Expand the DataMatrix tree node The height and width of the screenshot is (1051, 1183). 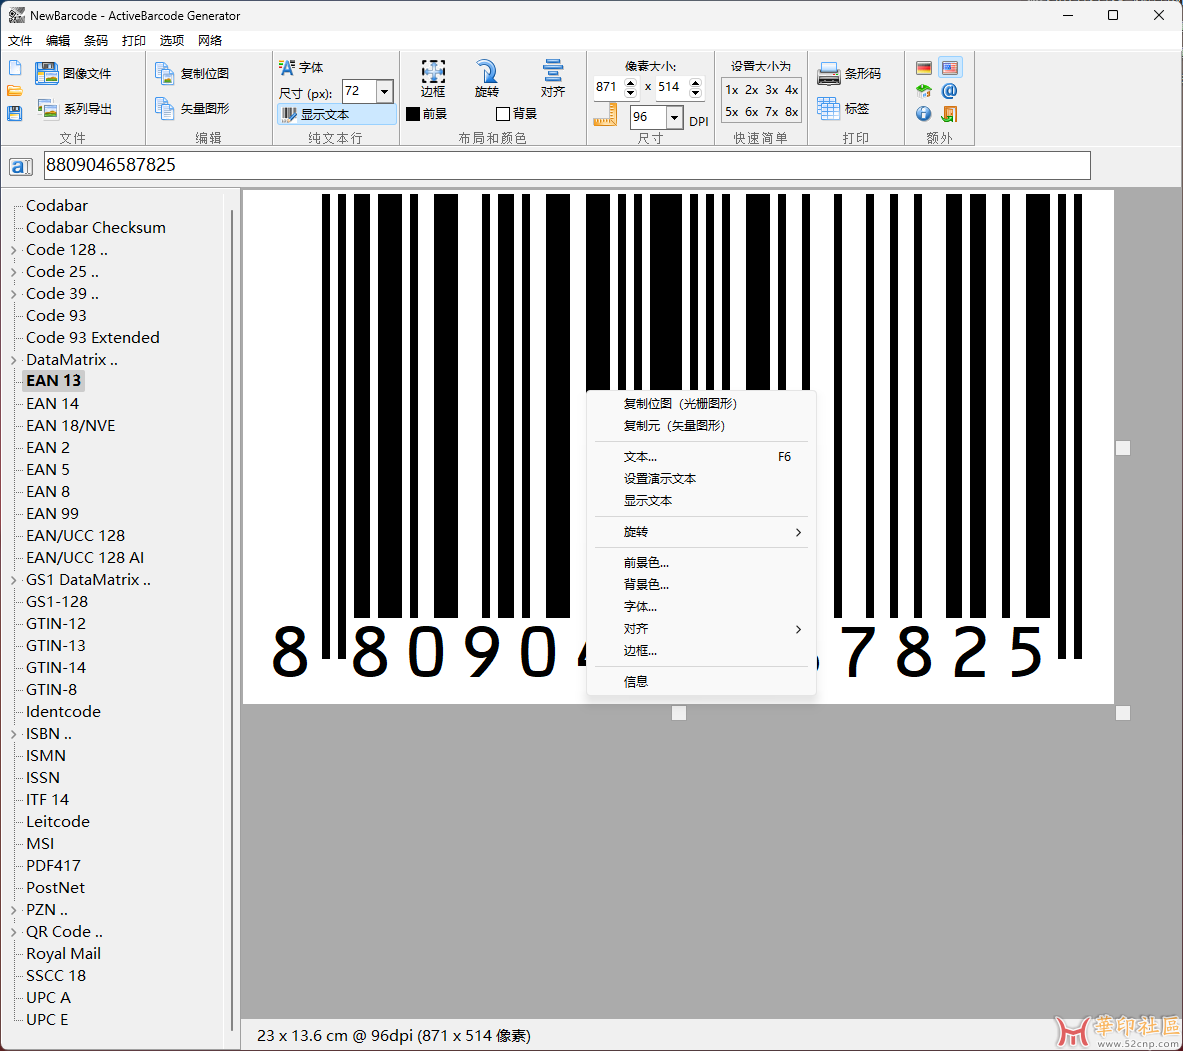[x=14, y=360]
